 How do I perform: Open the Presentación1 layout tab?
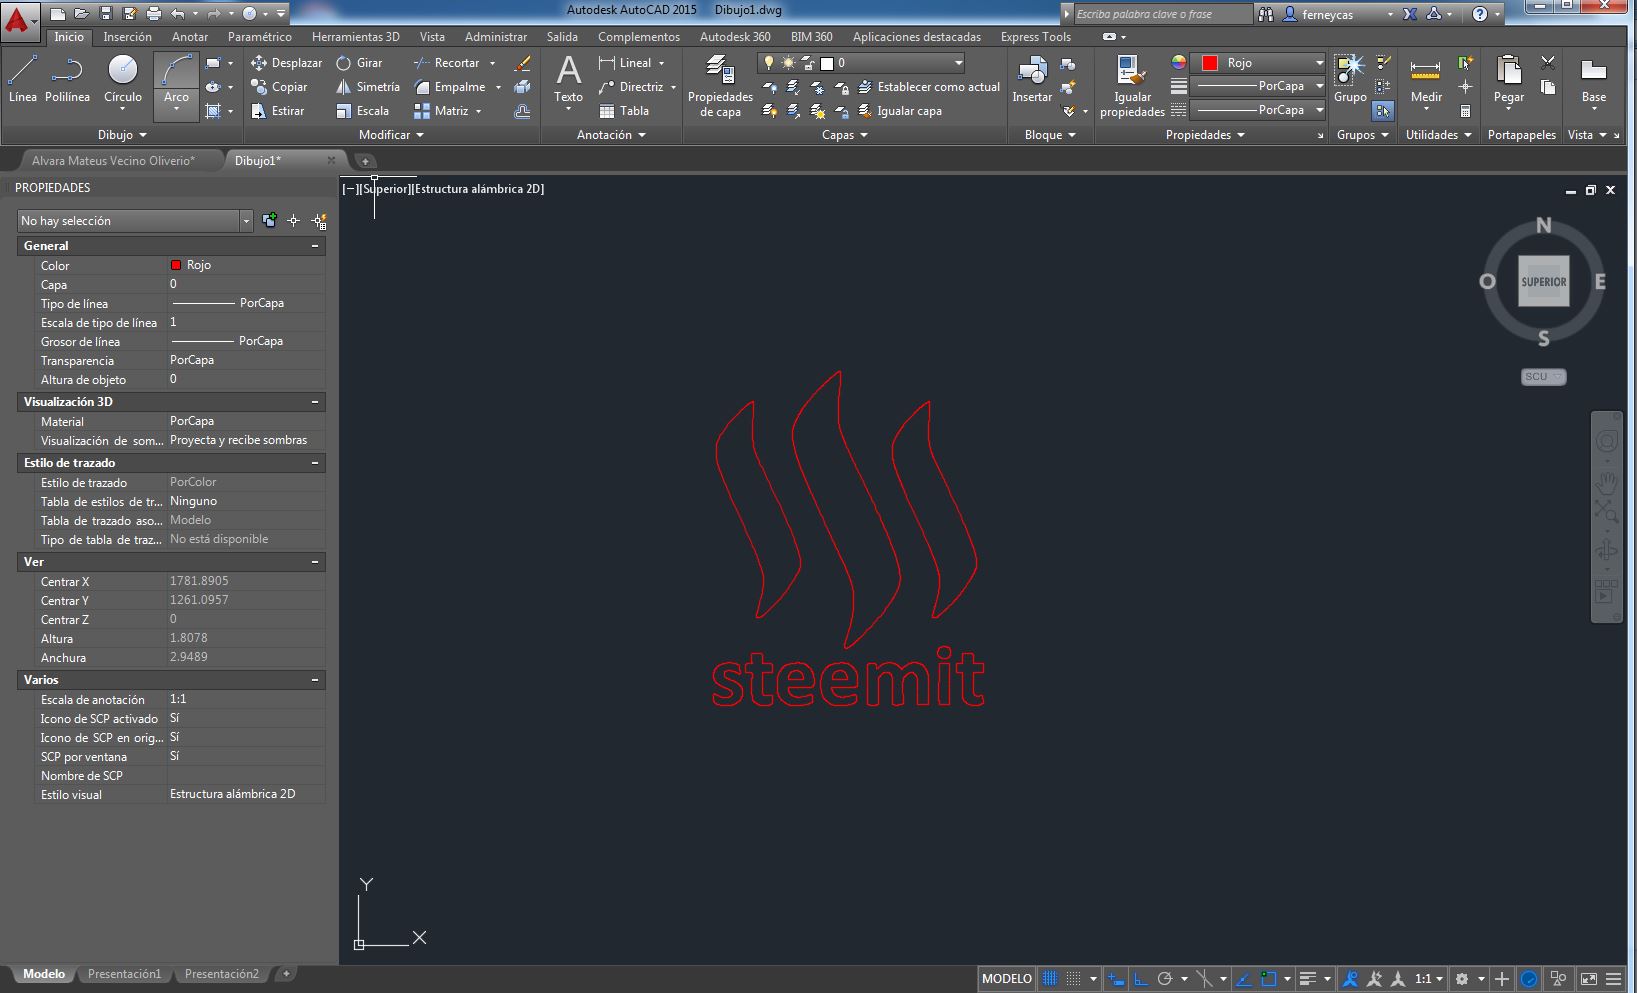point(124,974)
